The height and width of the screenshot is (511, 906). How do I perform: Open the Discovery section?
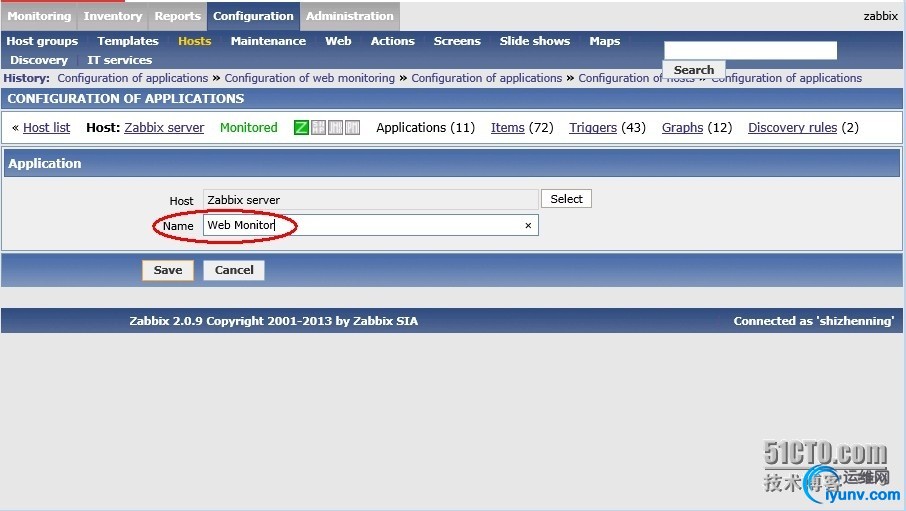click(39, 60)
